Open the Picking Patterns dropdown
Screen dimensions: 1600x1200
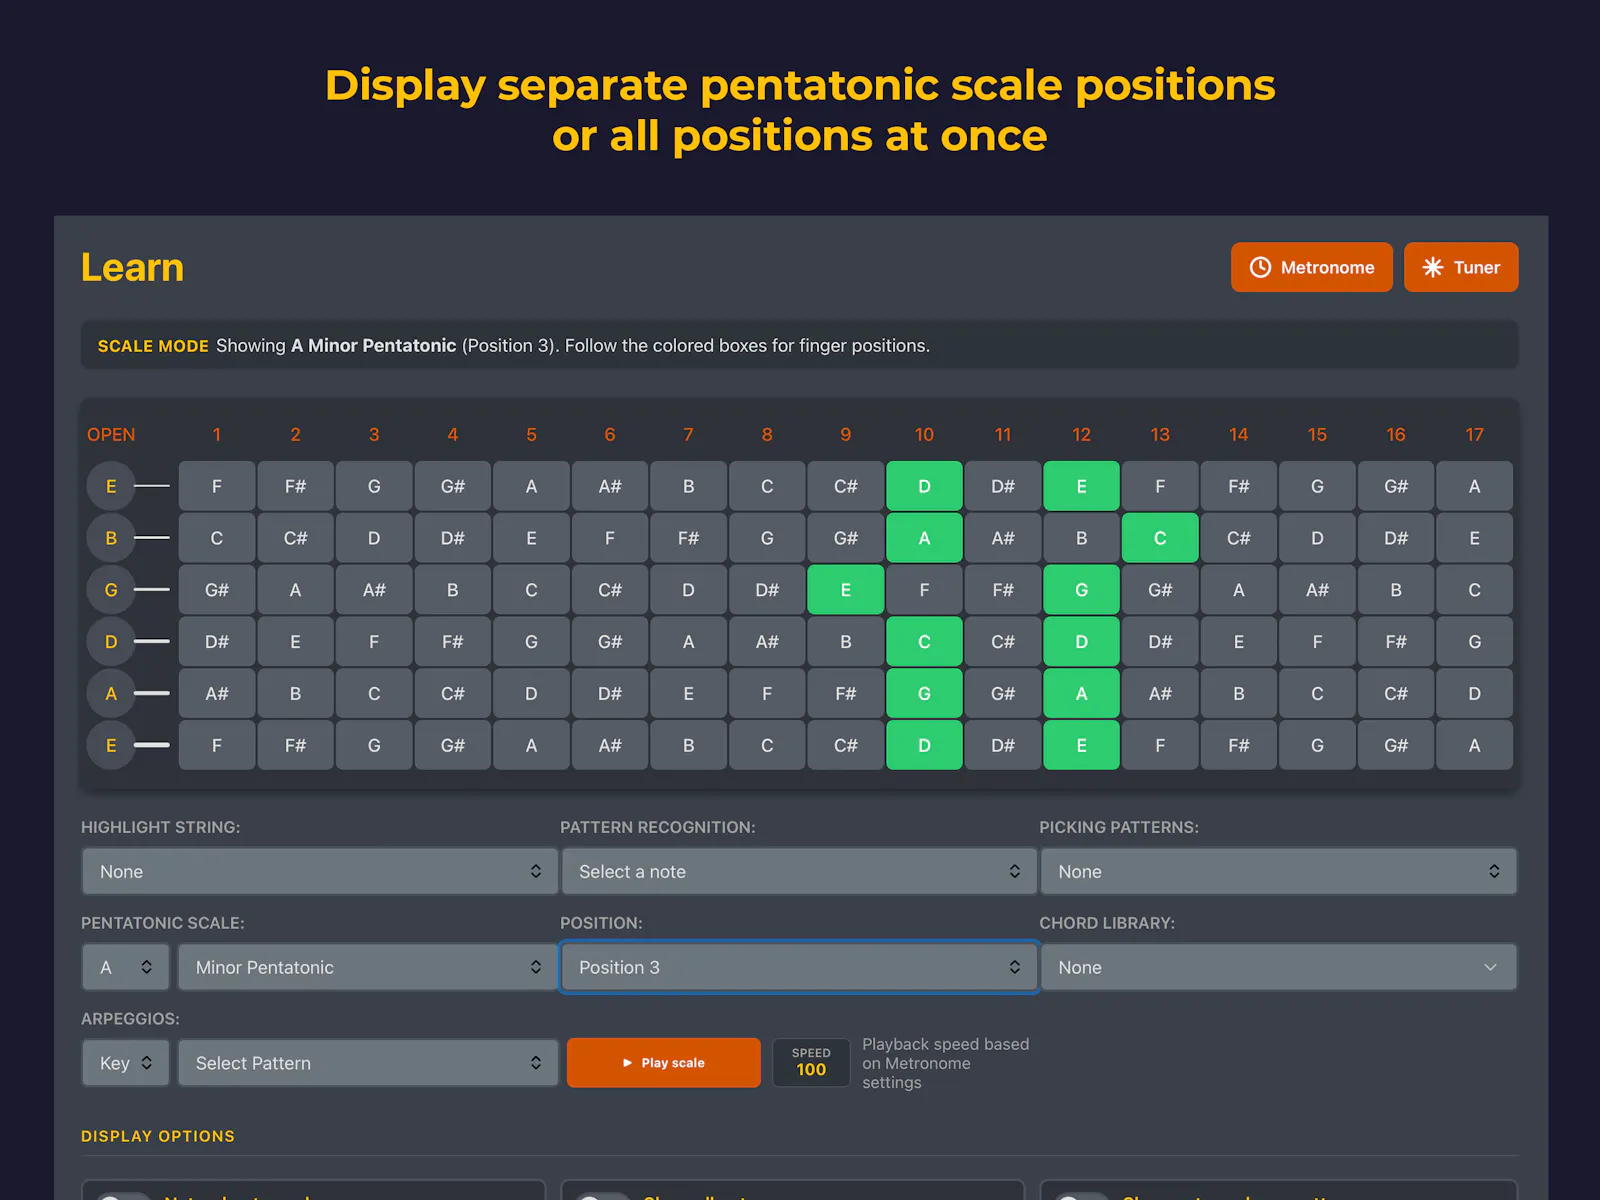pos(1278,871)
